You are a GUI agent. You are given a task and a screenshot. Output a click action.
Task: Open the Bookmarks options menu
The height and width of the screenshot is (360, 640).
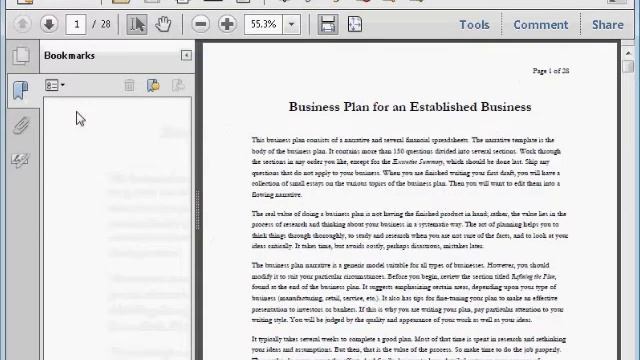[x=55, y=85]
